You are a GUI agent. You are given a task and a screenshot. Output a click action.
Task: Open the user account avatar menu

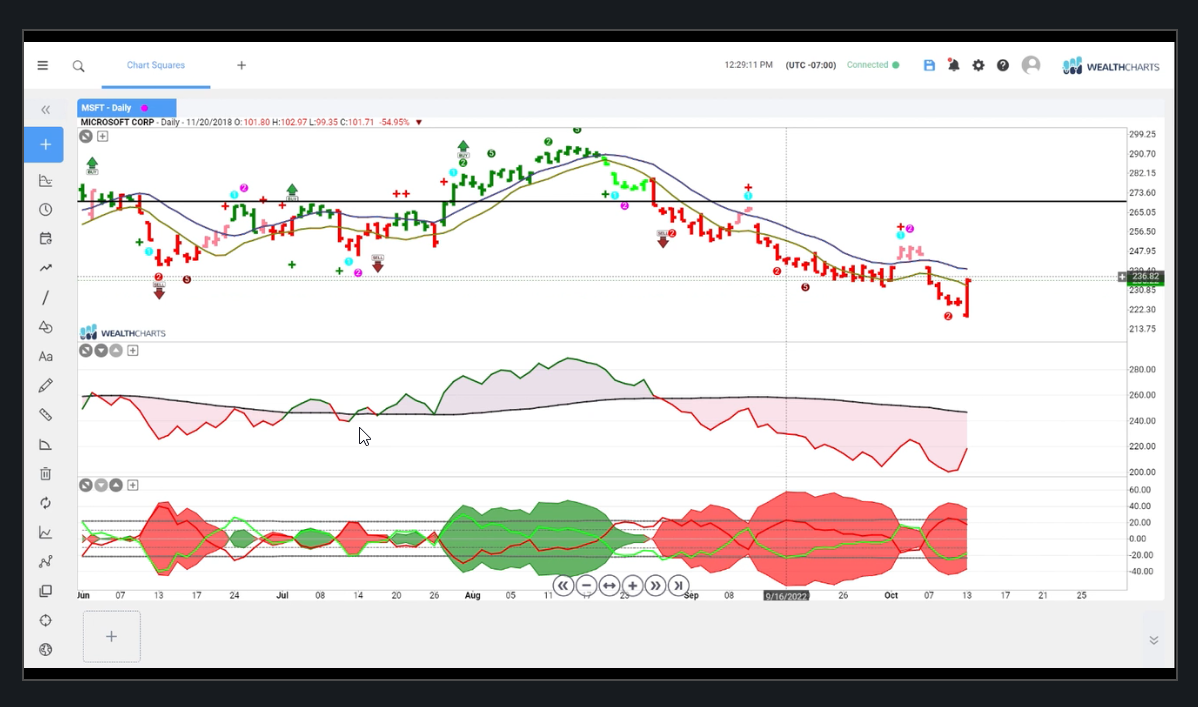[1031, 66]
